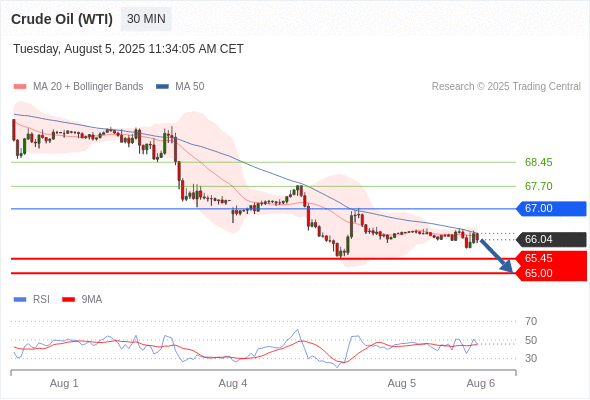590x400 pixels.
Task: Select the 67.00 blue pivot price tag
Action: click(x=551, y=208)
